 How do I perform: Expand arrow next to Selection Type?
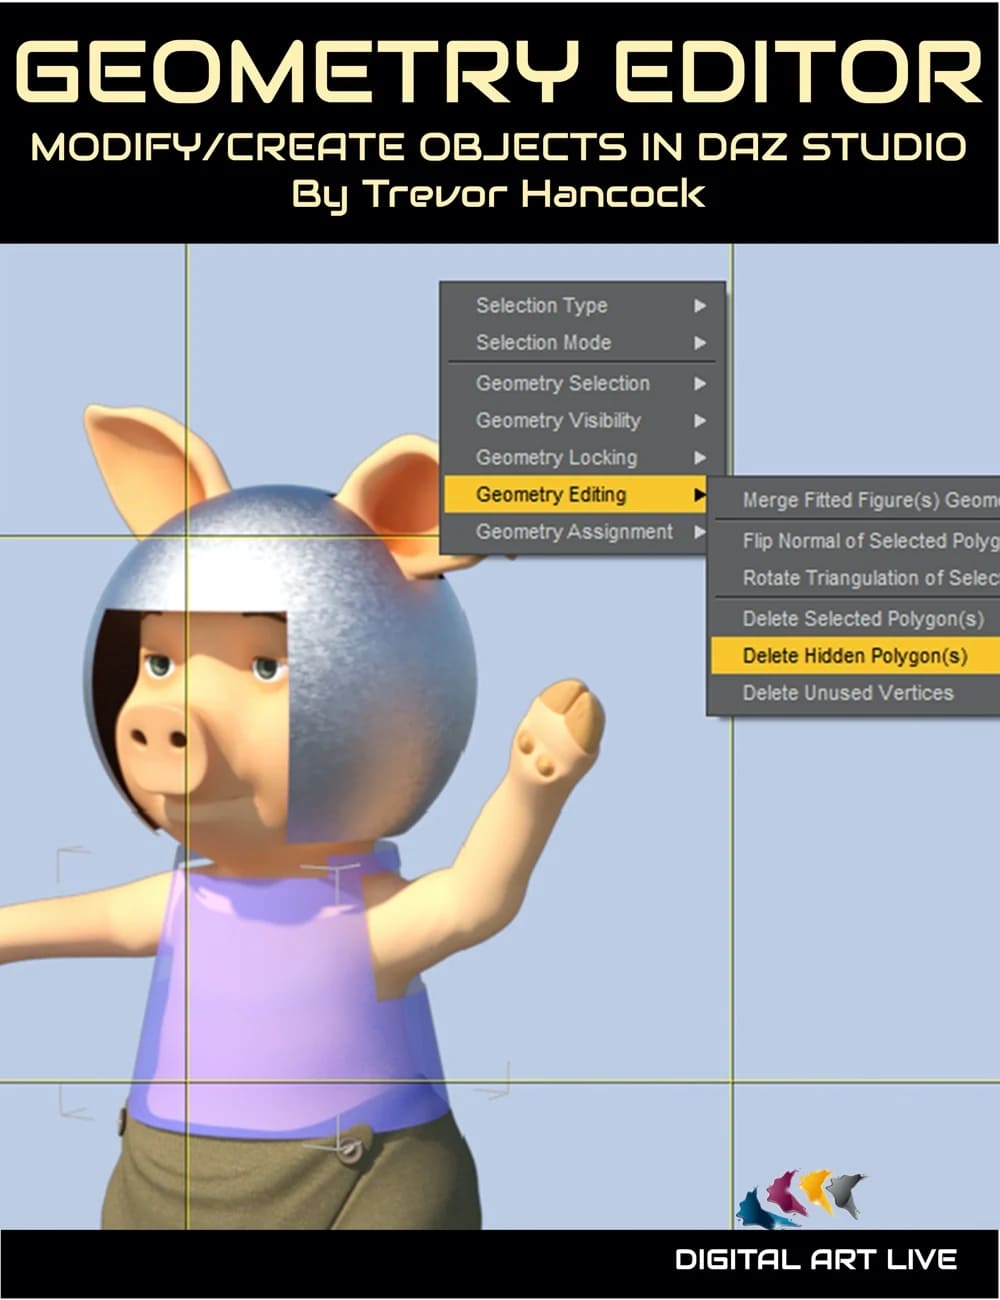(x=701, y=306)
